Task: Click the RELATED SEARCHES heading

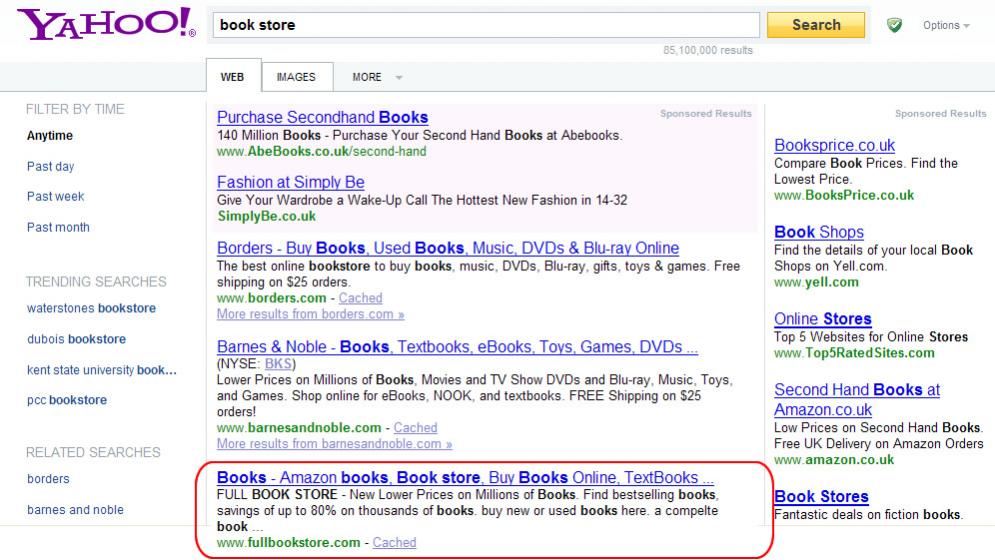Action: click(x=93, y=453)
